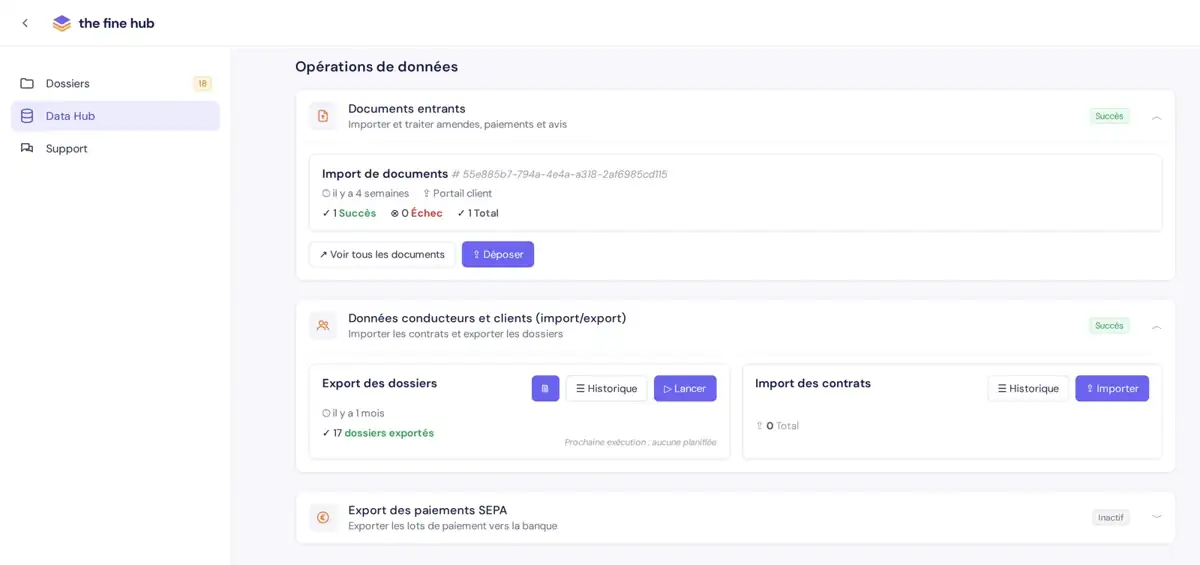
Task: Click the the fine hub brand text
Action: pyautogui.click(x=116, y=23)
